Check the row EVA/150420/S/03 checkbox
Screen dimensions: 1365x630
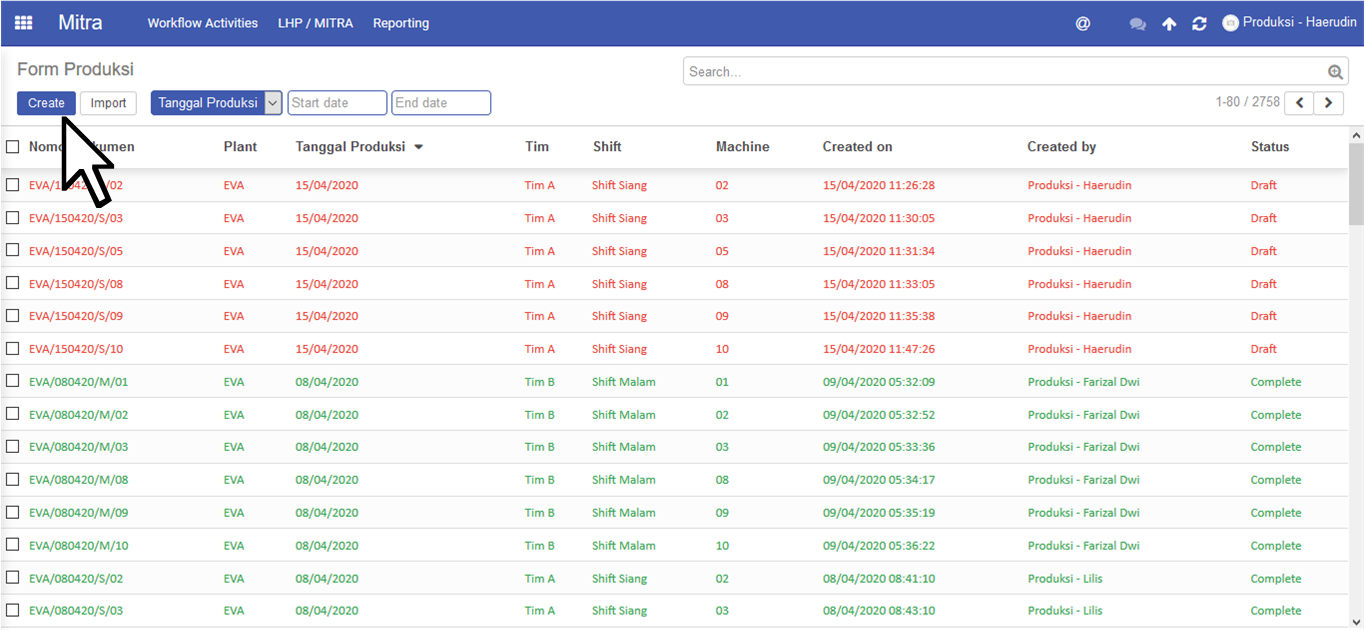point(13,218)
